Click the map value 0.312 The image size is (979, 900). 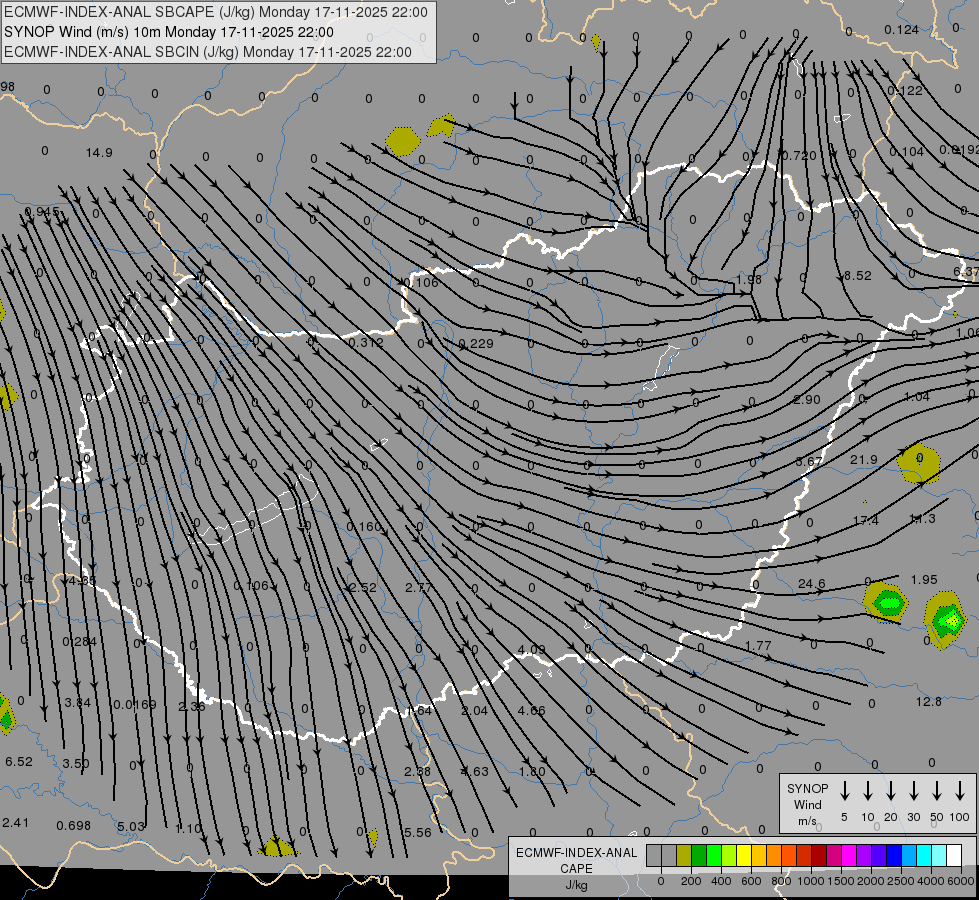pos(366,342)
